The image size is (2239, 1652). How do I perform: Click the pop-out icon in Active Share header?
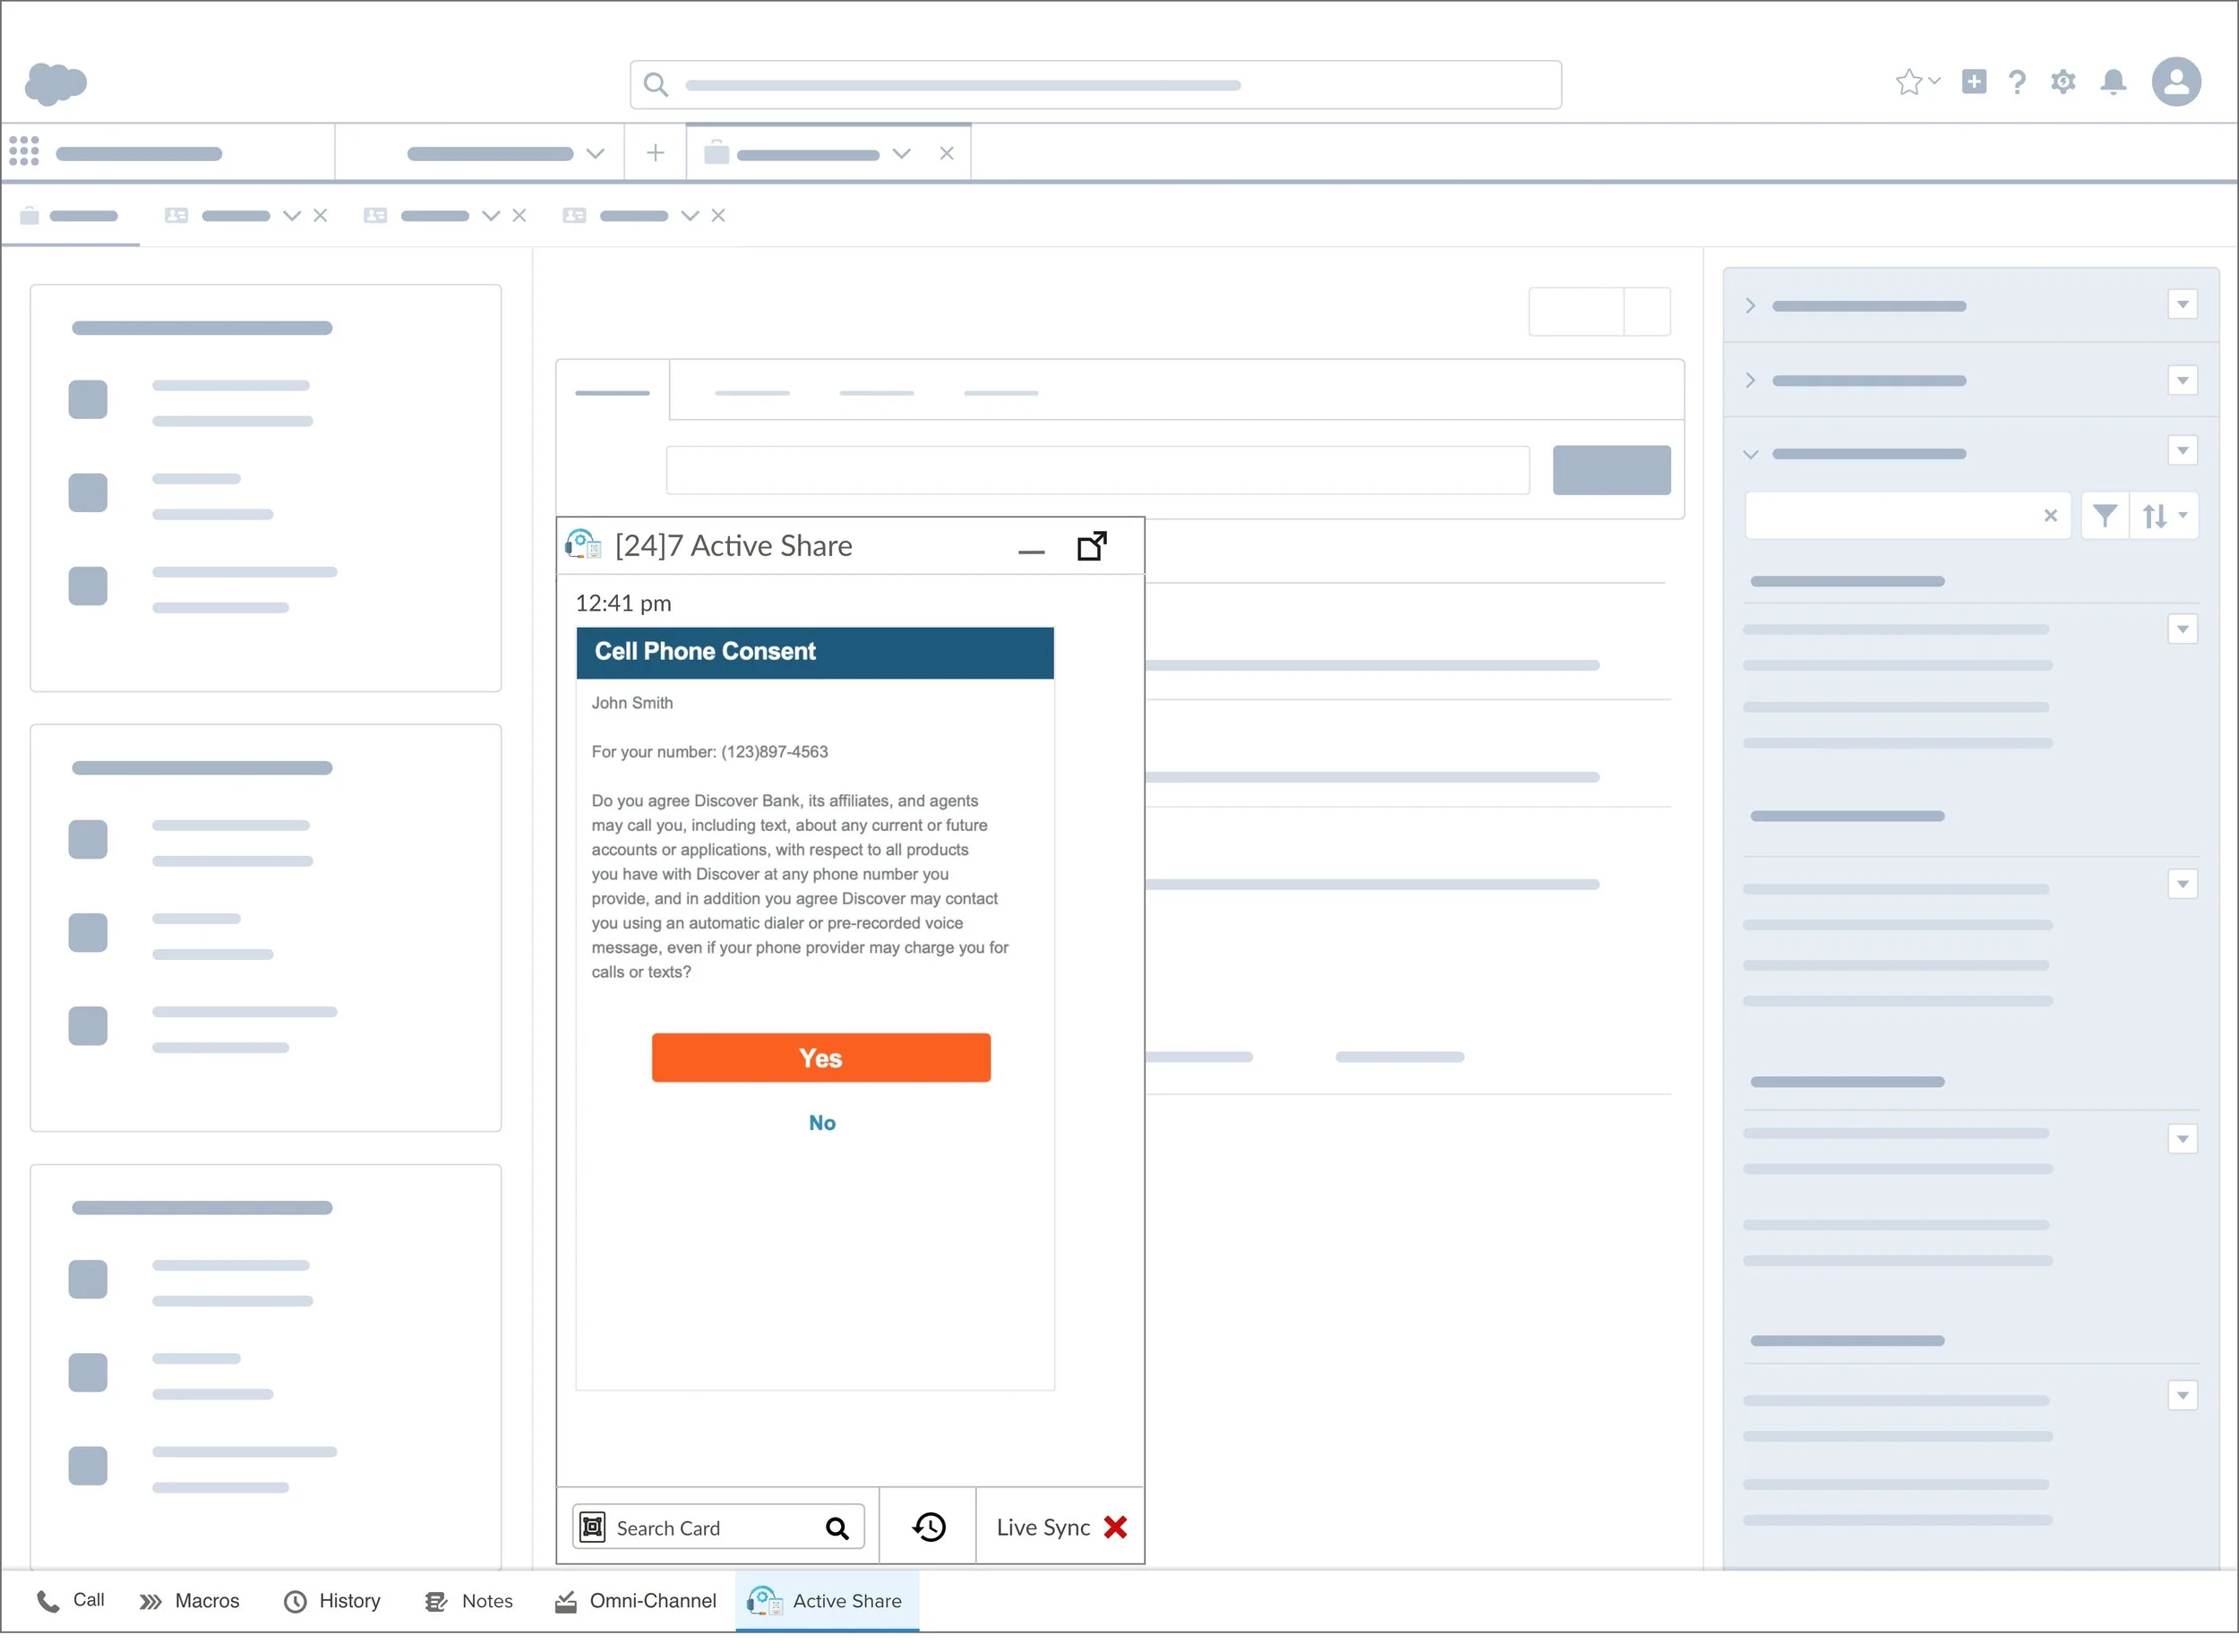1091,546
